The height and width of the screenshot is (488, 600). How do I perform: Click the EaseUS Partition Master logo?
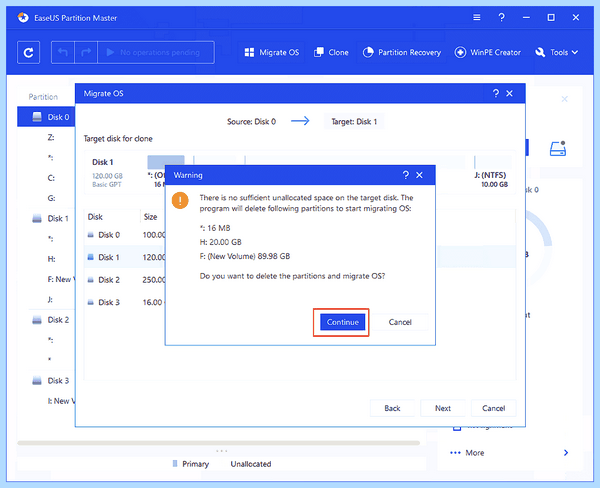tap(23, 18)
